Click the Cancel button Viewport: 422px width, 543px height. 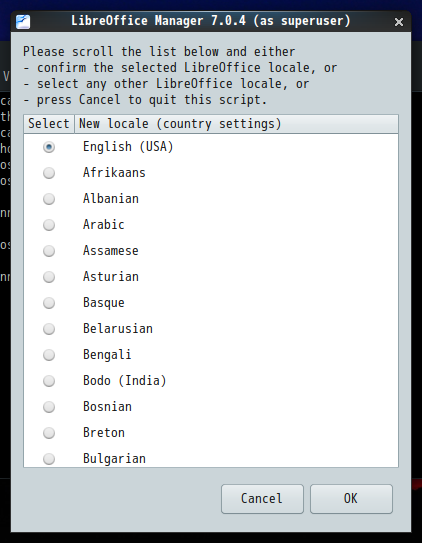[x=262, y=499]
